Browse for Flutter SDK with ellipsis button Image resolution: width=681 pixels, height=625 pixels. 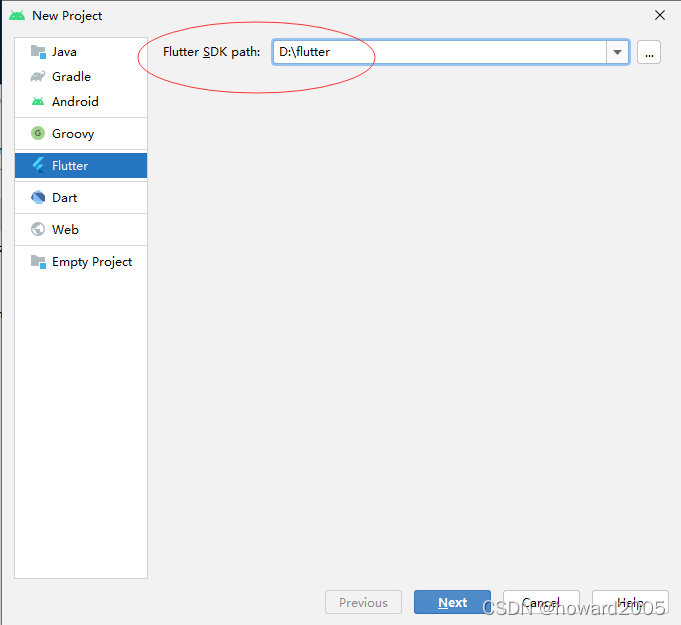point(649,52)
